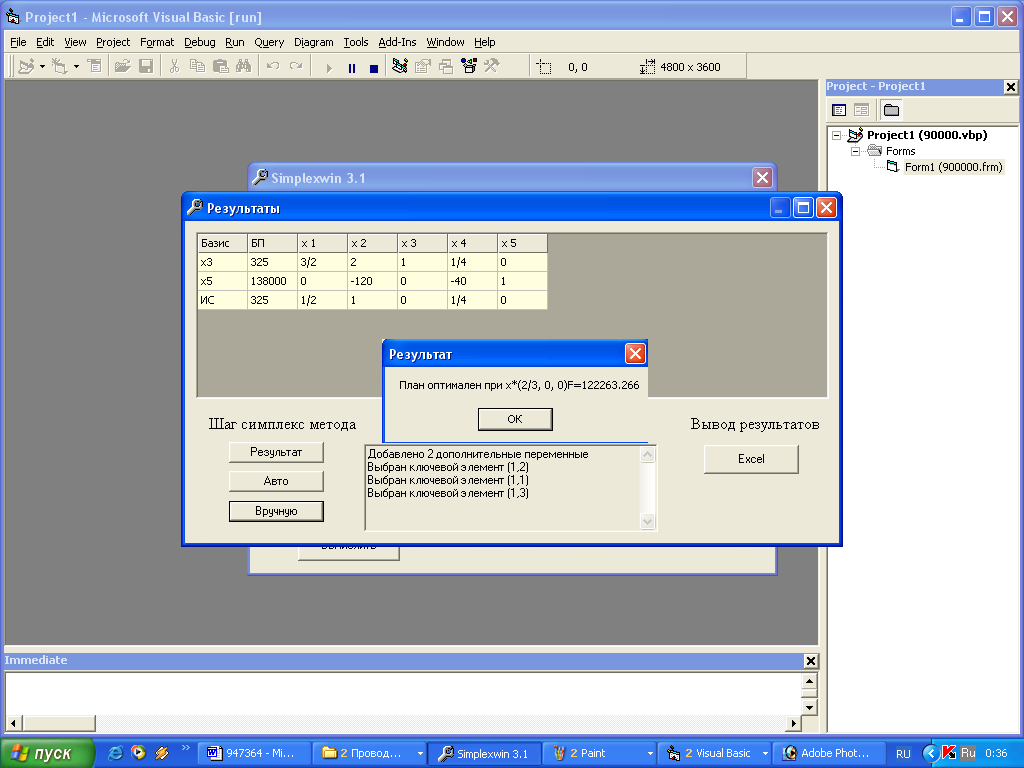Open the Properties Window toolbar icon

423,67
